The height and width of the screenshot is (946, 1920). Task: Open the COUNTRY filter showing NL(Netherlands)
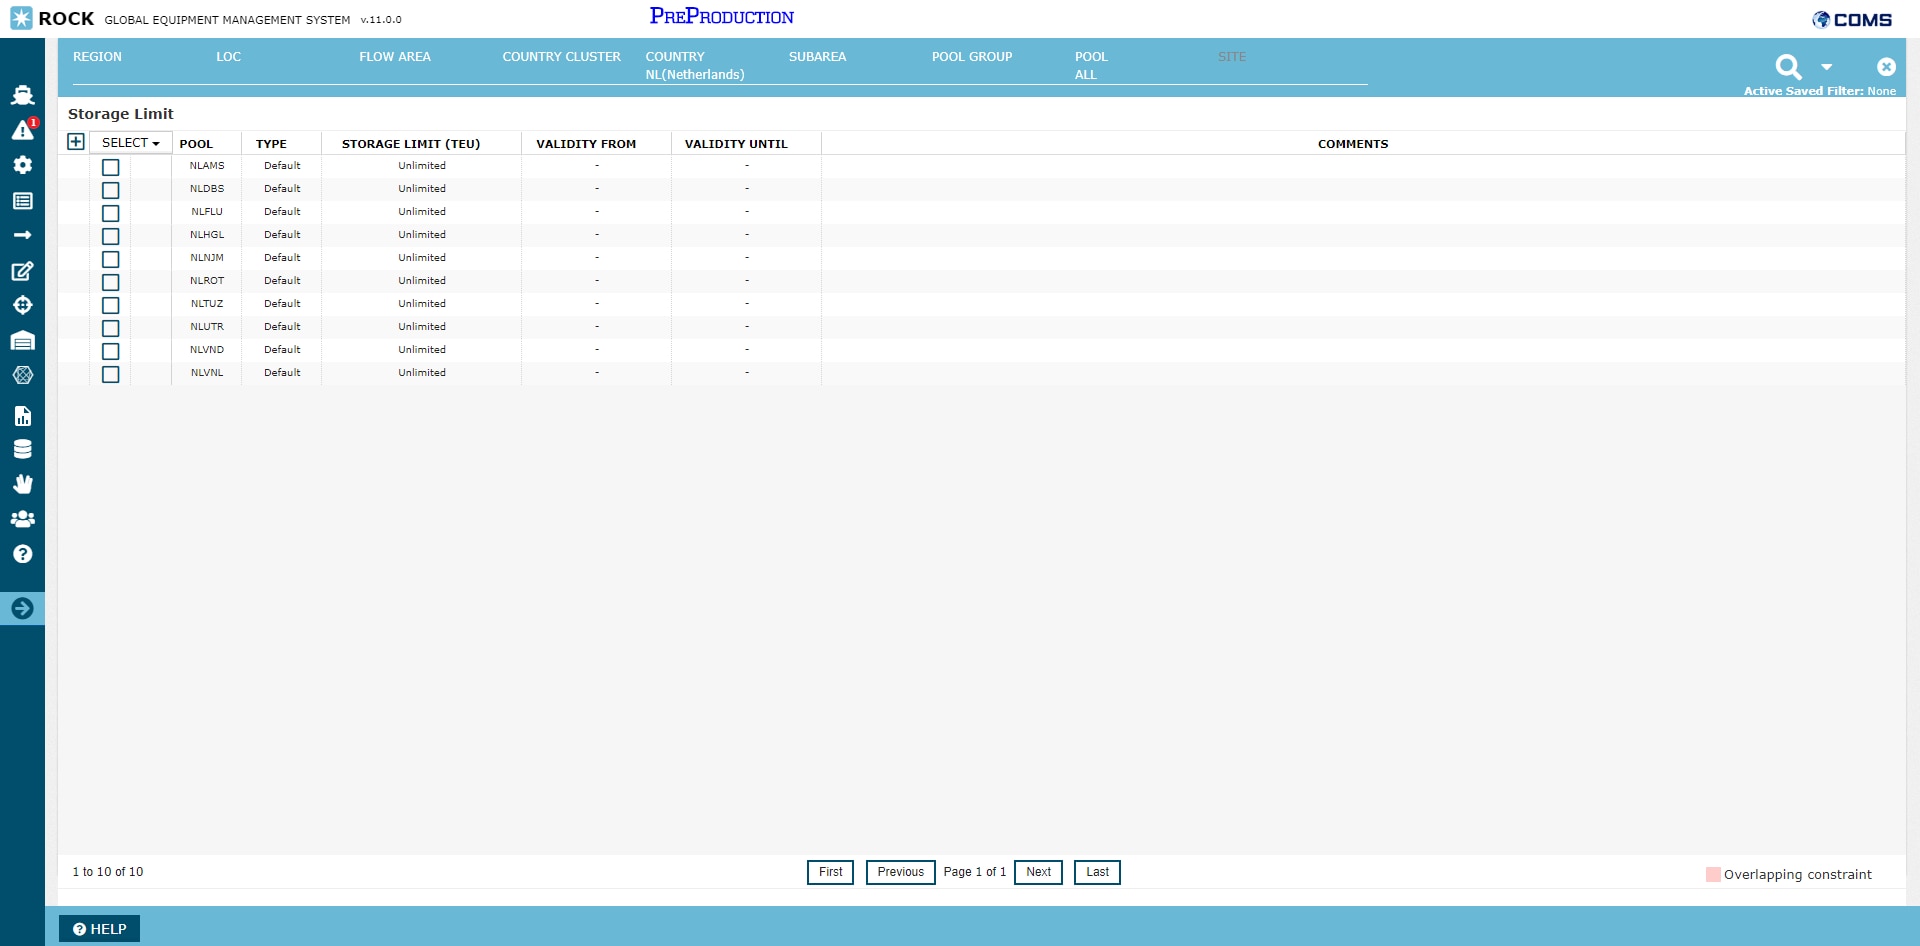[695, 66]
